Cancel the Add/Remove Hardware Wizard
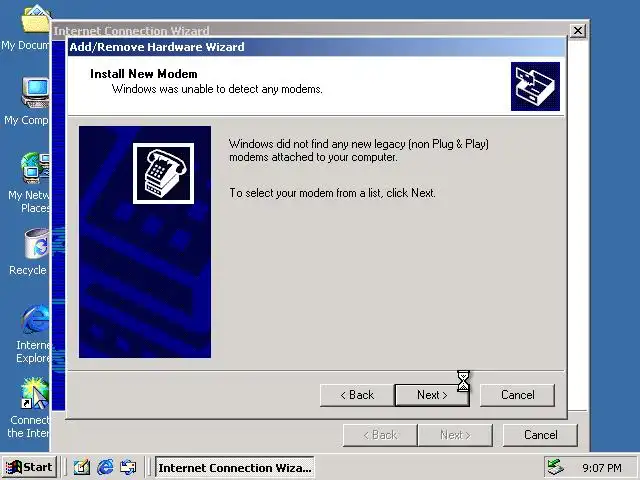The height and width of the screenshot is (480, 640). tap(517, 395)
